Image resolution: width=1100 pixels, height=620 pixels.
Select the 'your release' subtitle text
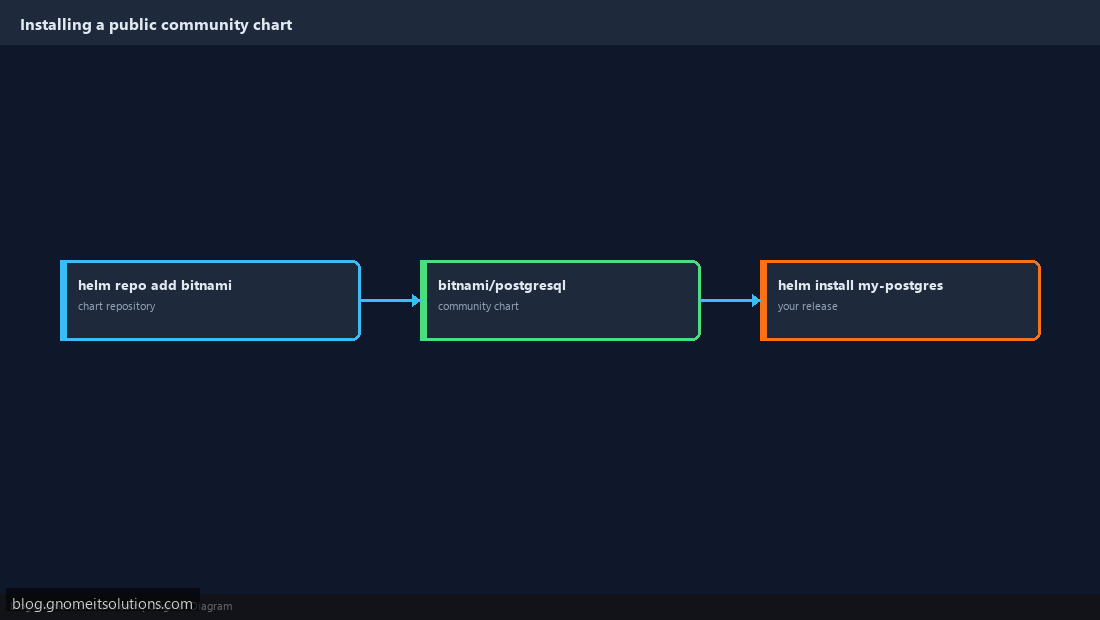pos(807,306)
